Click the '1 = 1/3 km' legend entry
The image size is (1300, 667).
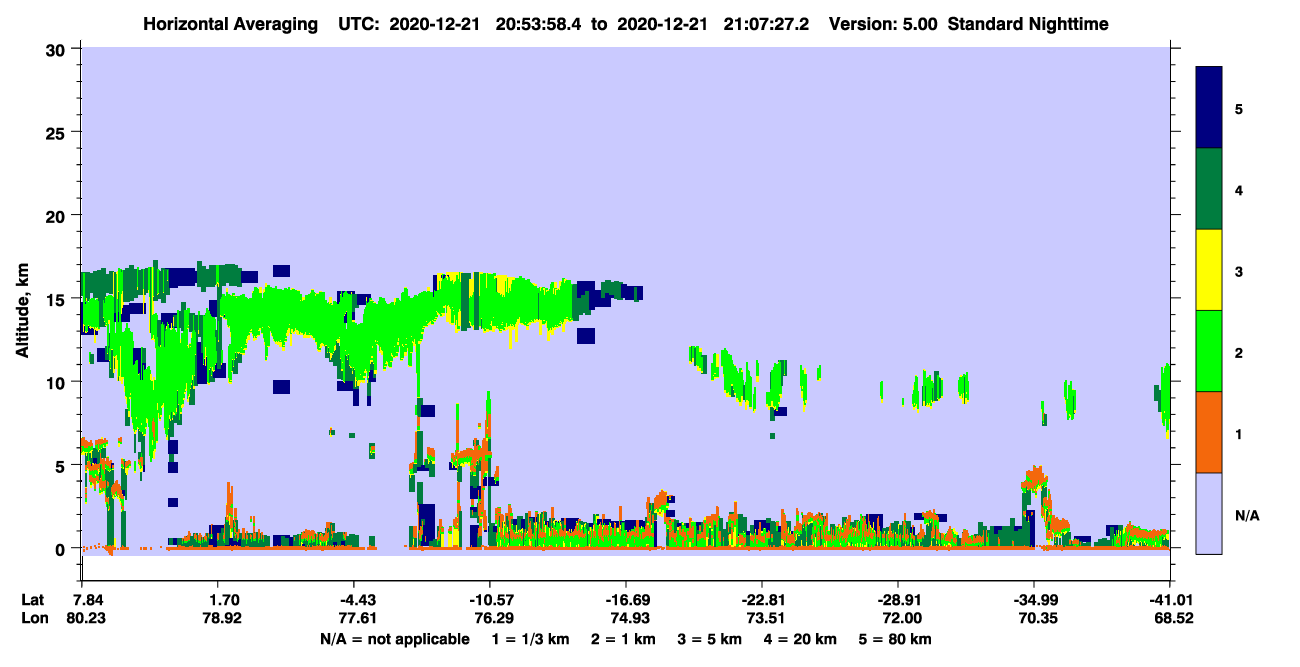529,639
